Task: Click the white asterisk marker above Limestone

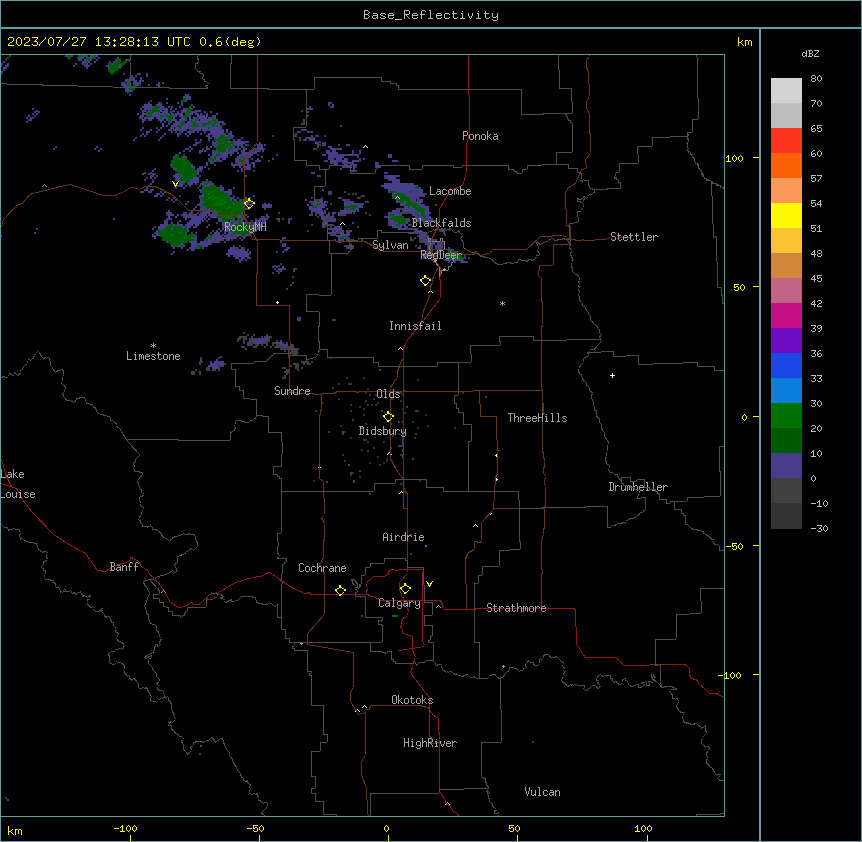Action: tap(153, 345)
